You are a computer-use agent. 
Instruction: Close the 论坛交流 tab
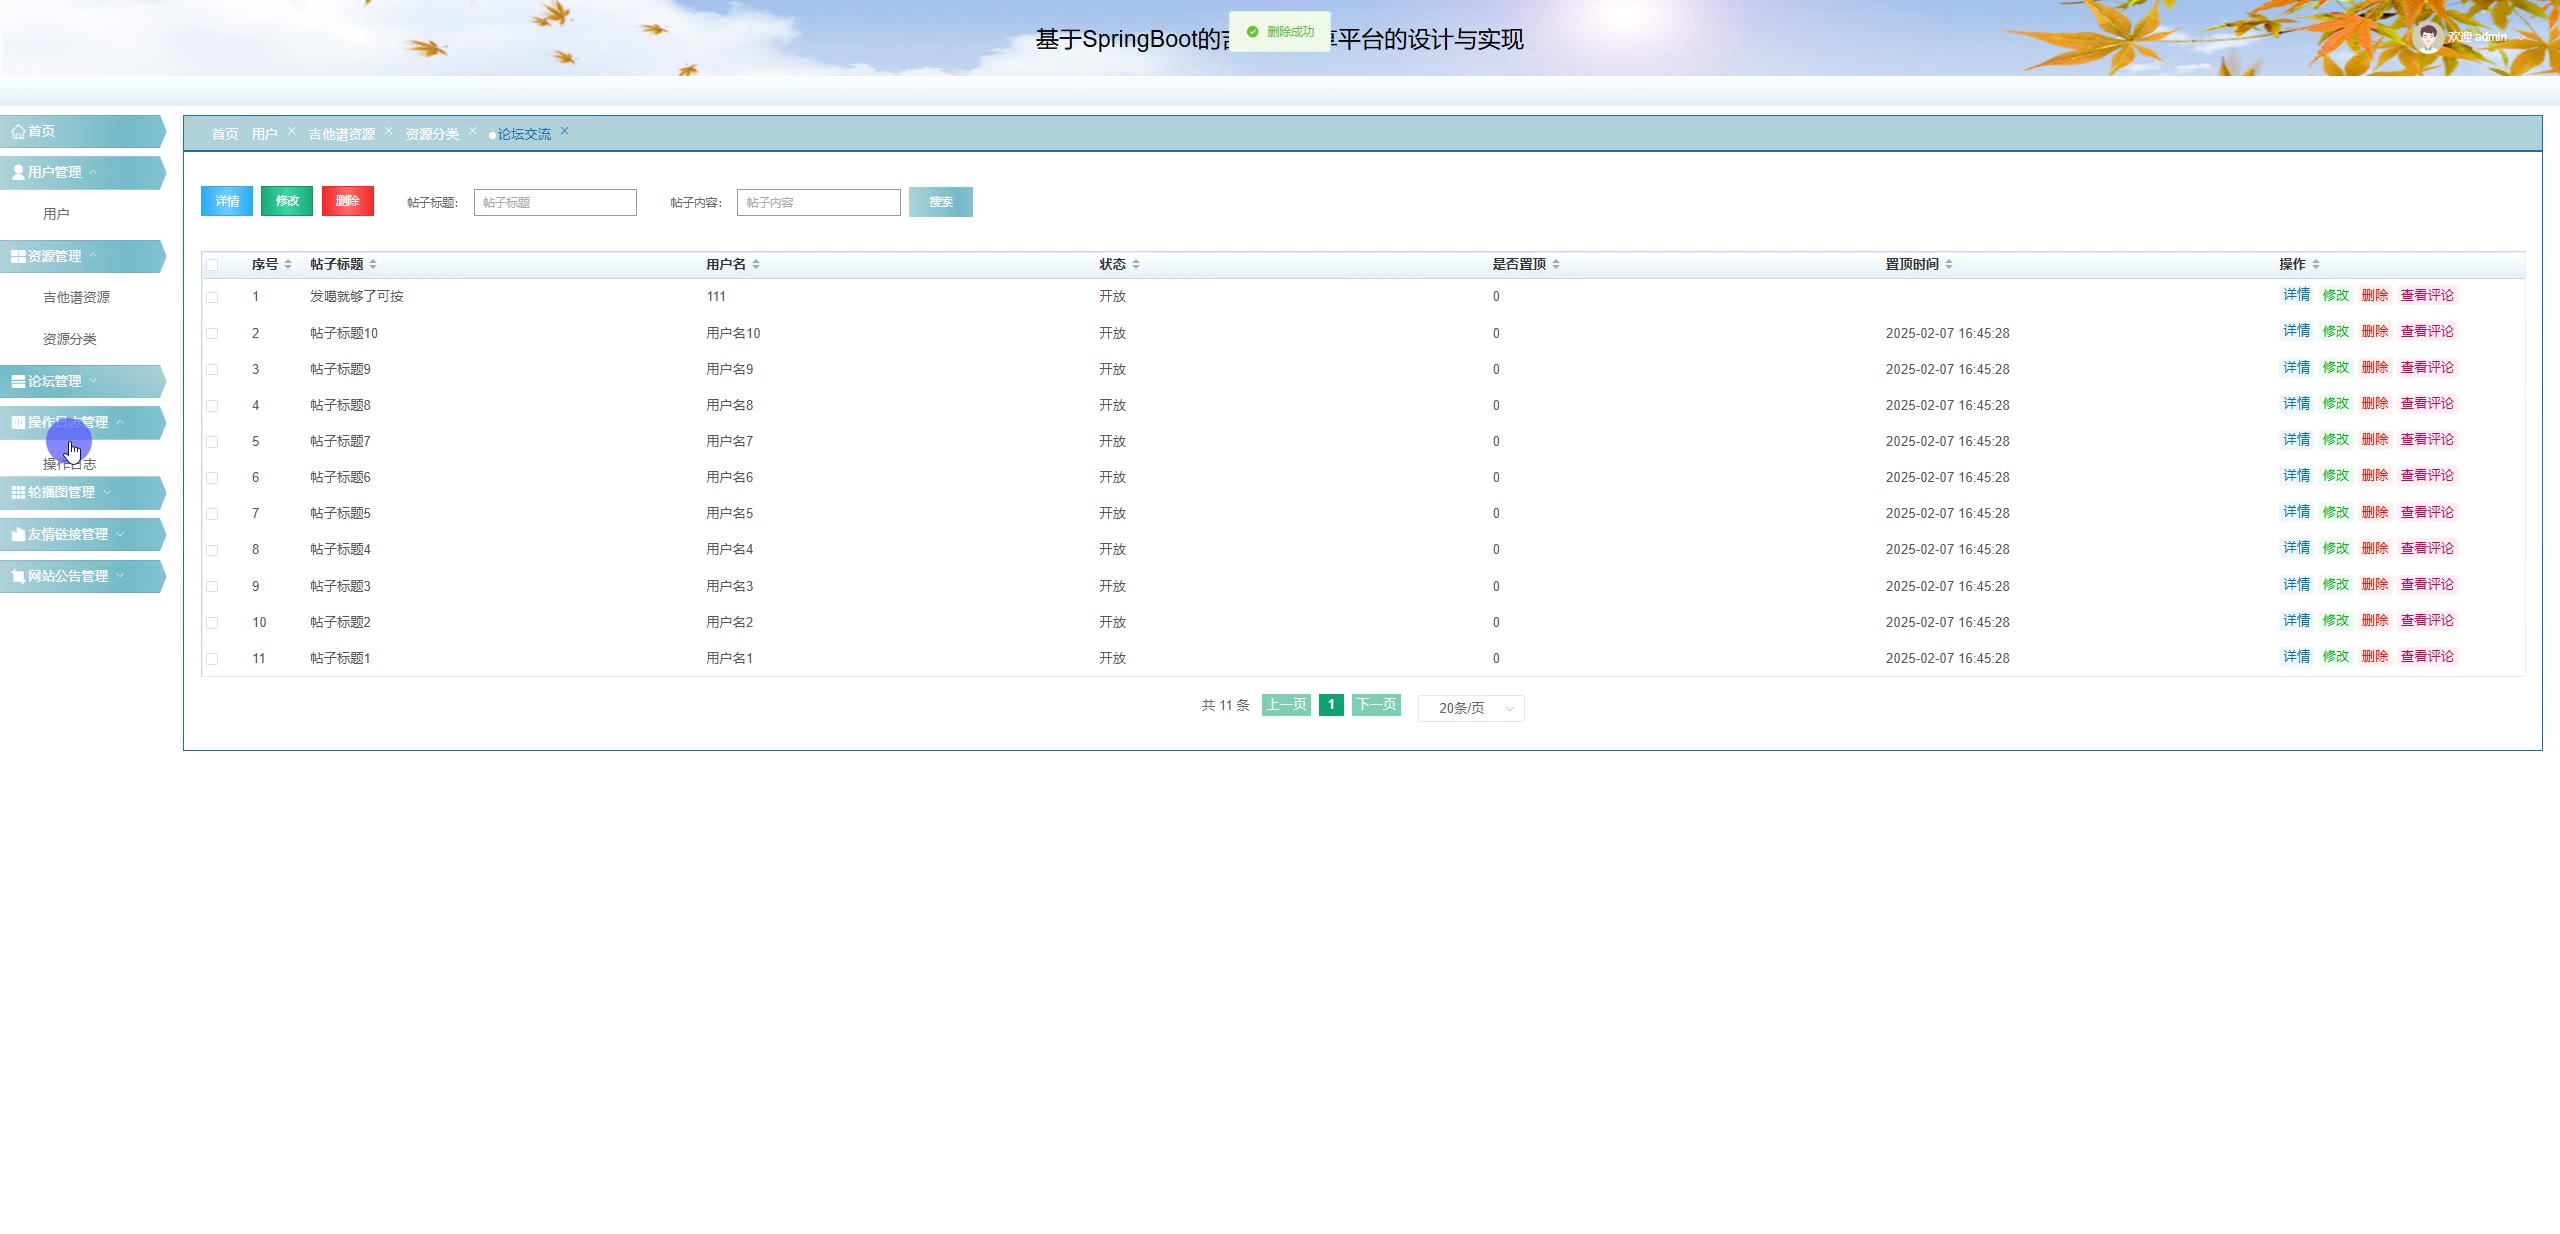coord(564,131)
